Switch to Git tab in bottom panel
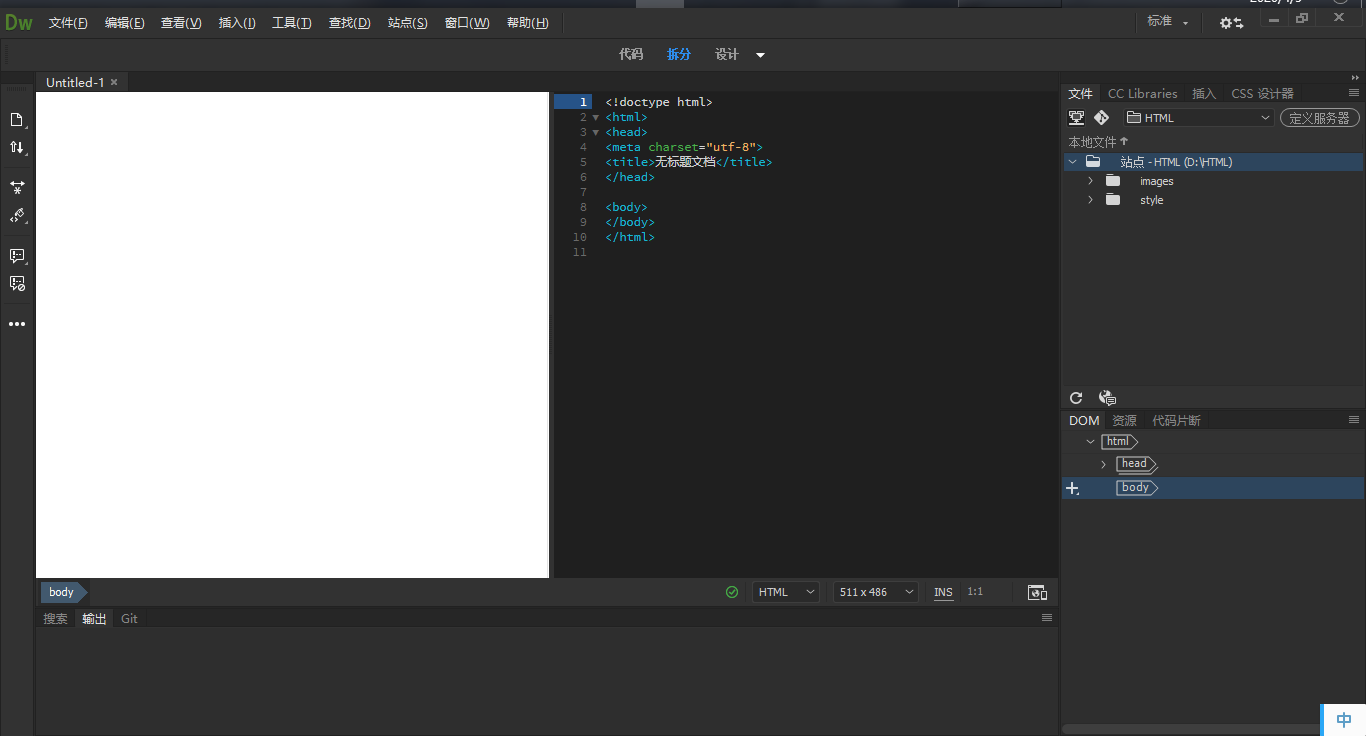 129,618
